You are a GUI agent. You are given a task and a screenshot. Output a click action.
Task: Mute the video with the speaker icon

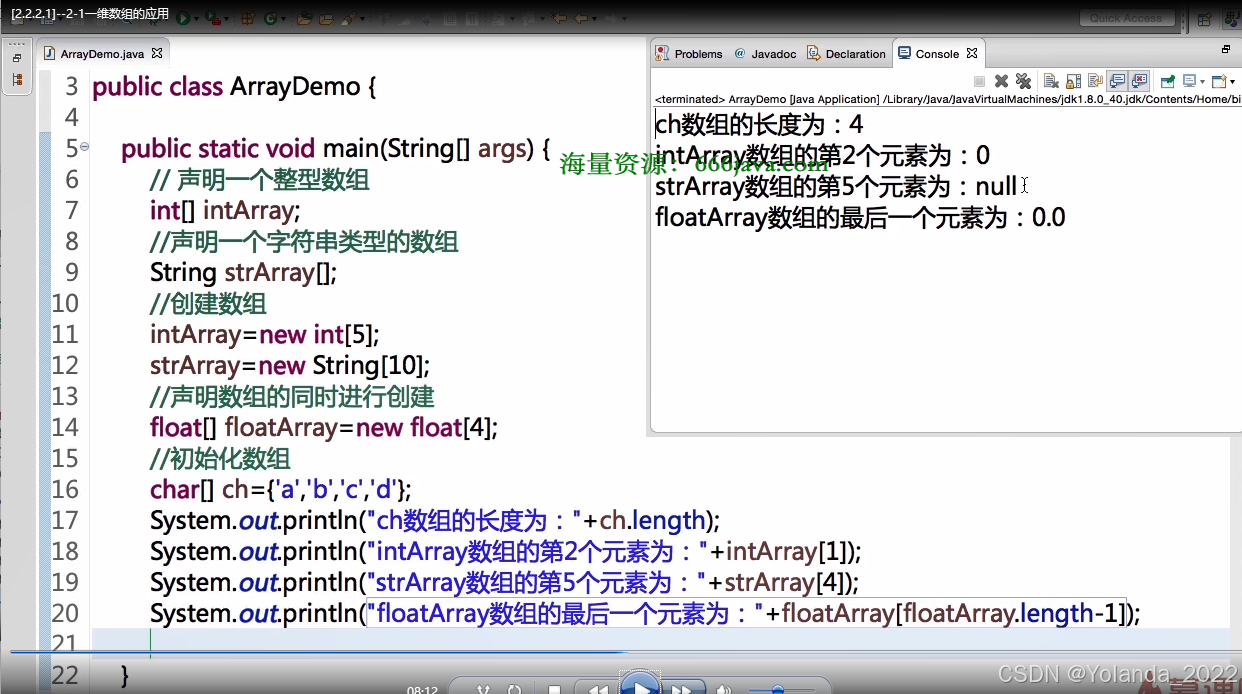[724, 689]
